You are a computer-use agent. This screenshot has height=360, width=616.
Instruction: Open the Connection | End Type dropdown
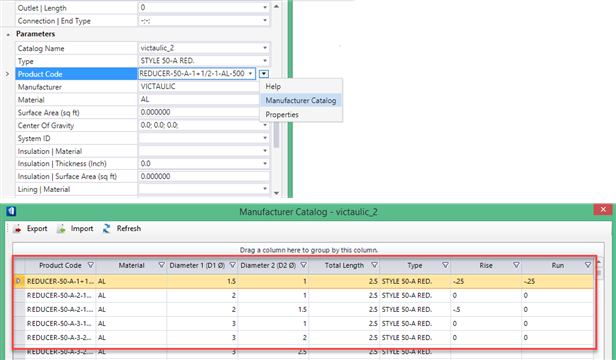[x=265, y=20]
